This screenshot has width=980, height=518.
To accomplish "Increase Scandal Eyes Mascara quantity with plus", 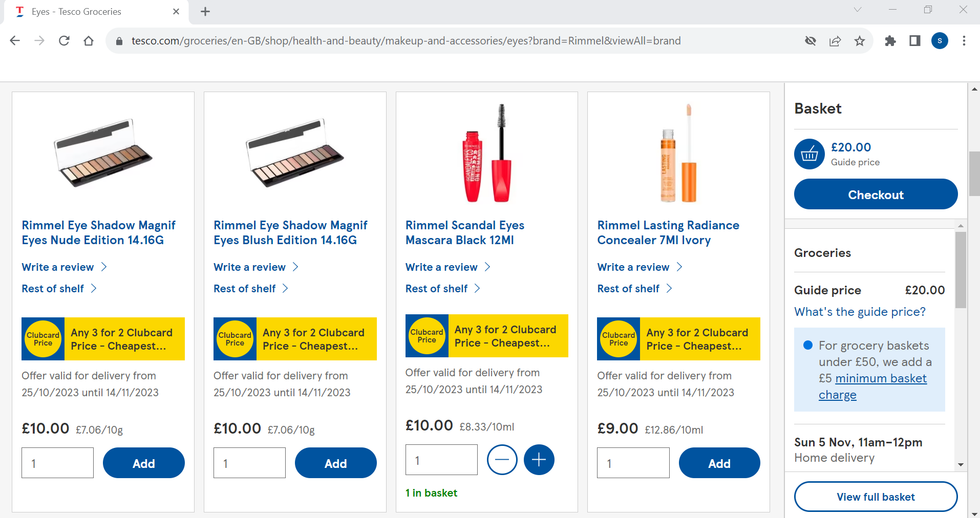I will [539, 460].
